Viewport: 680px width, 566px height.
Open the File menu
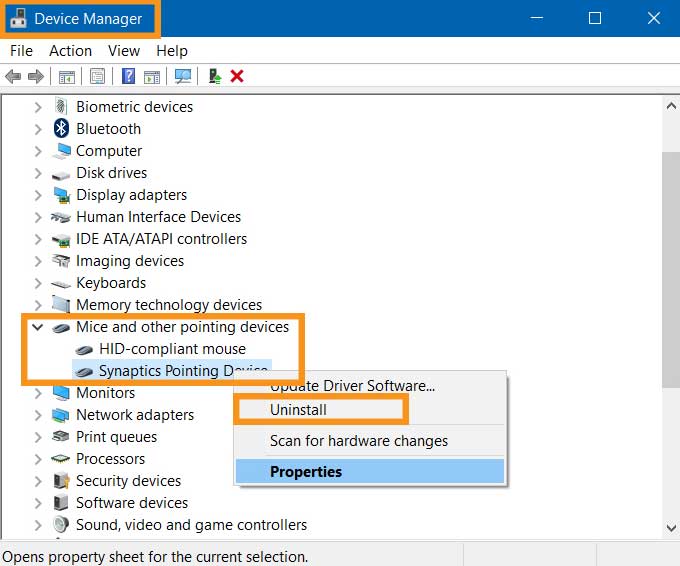pyautogui.click(x=21, y=51)
